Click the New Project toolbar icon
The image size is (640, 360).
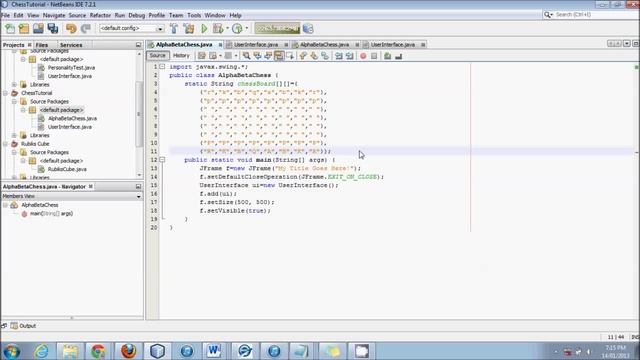[x=24, y=29]
